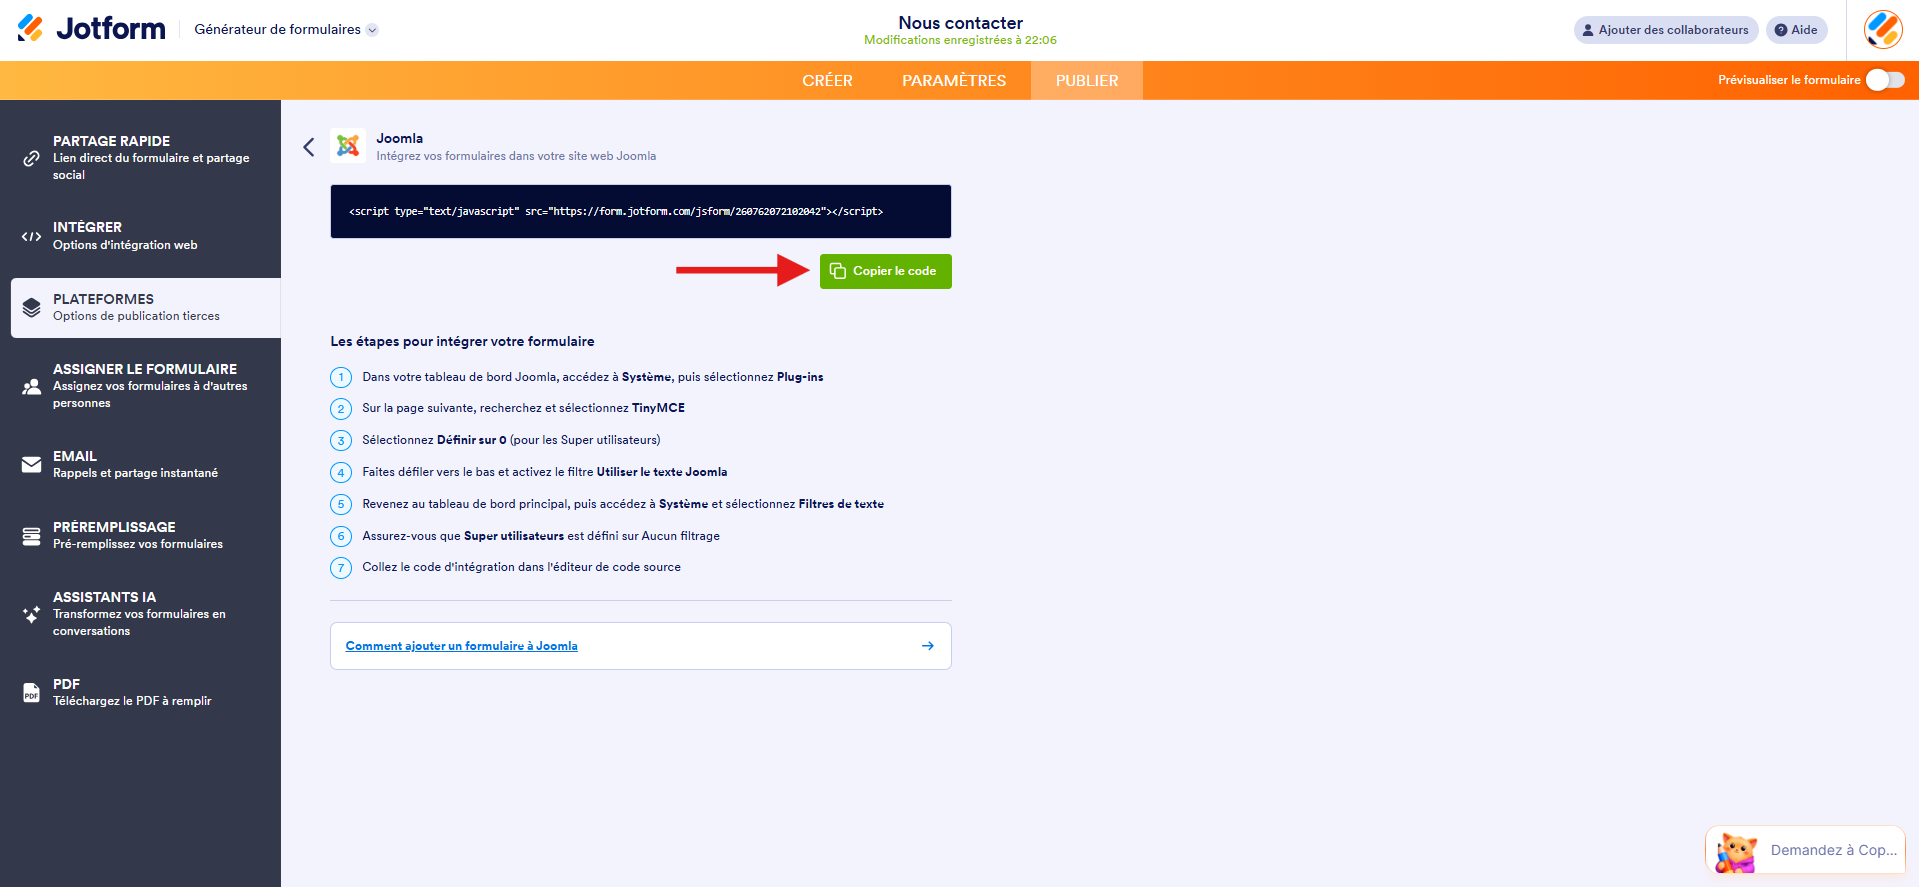Click the Modifications enregistrées à 22:06 status text
Viewport: 1919px width, 887px height.
point(960,40)
